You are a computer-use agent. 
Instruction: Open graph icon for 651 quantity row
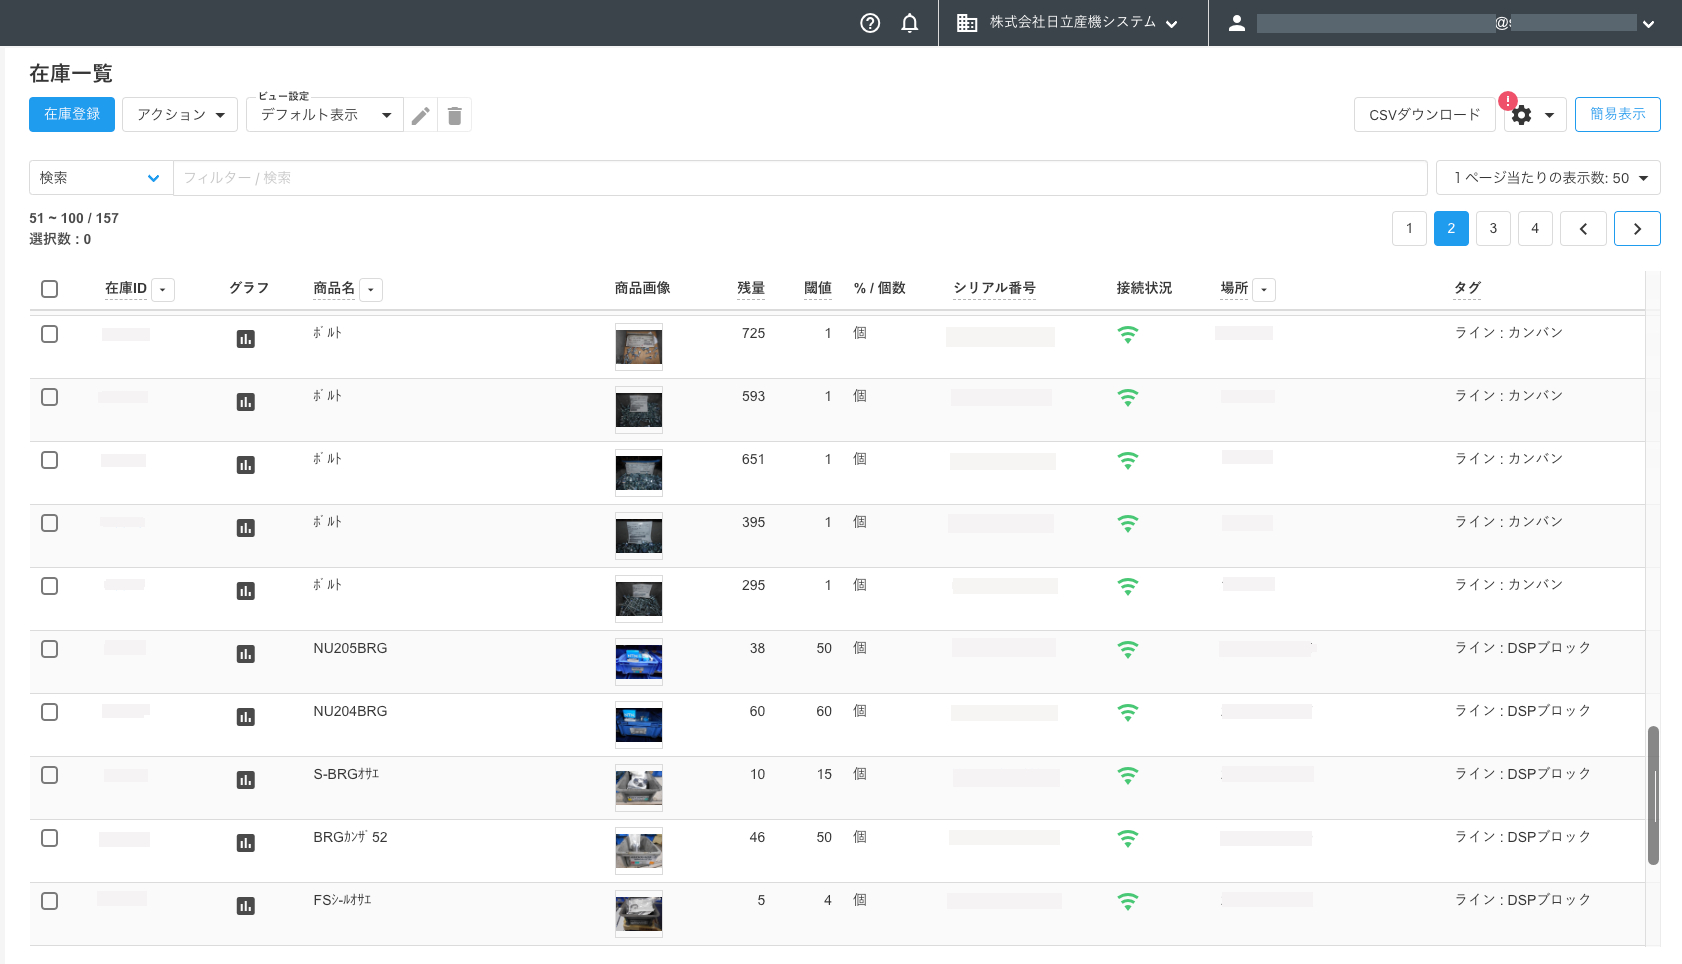click(245, 465)
